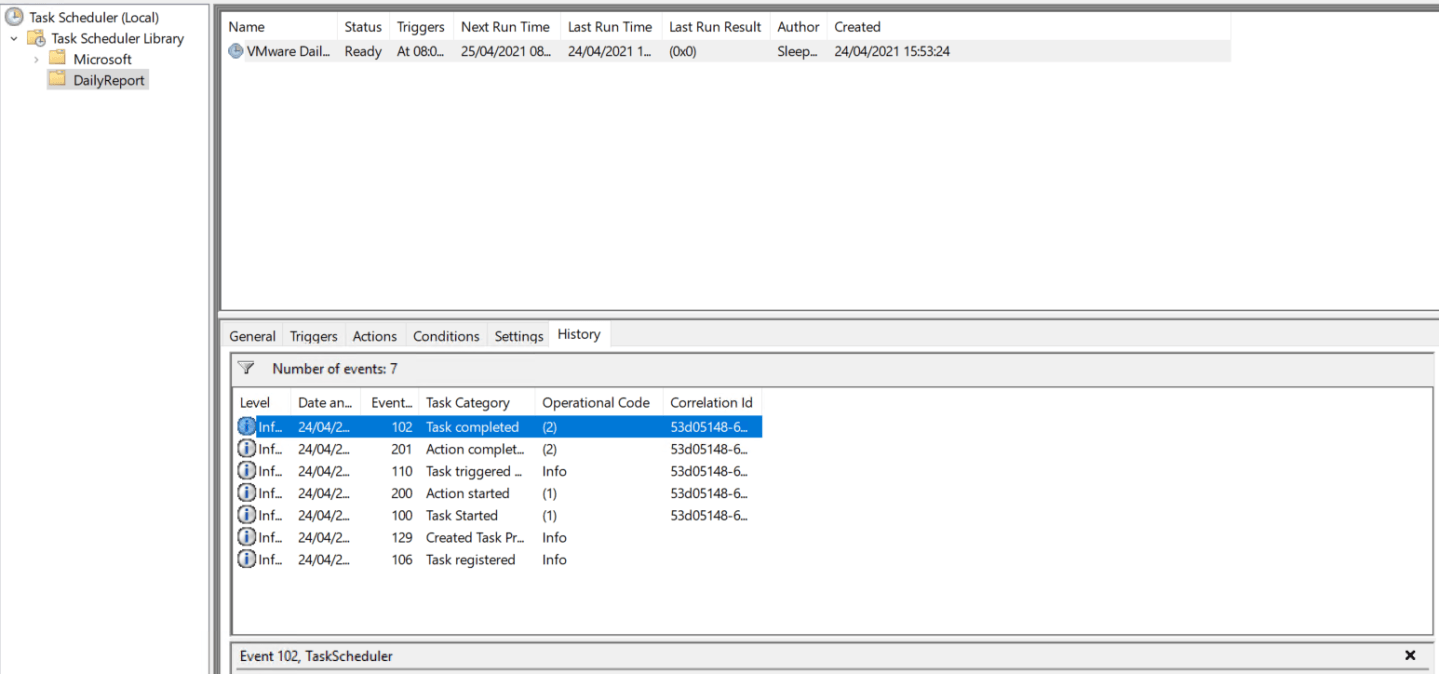The width and height of the screenshot is (1439, 674).
Task: Sort by Last Run Result column
Action: point(715,27)
